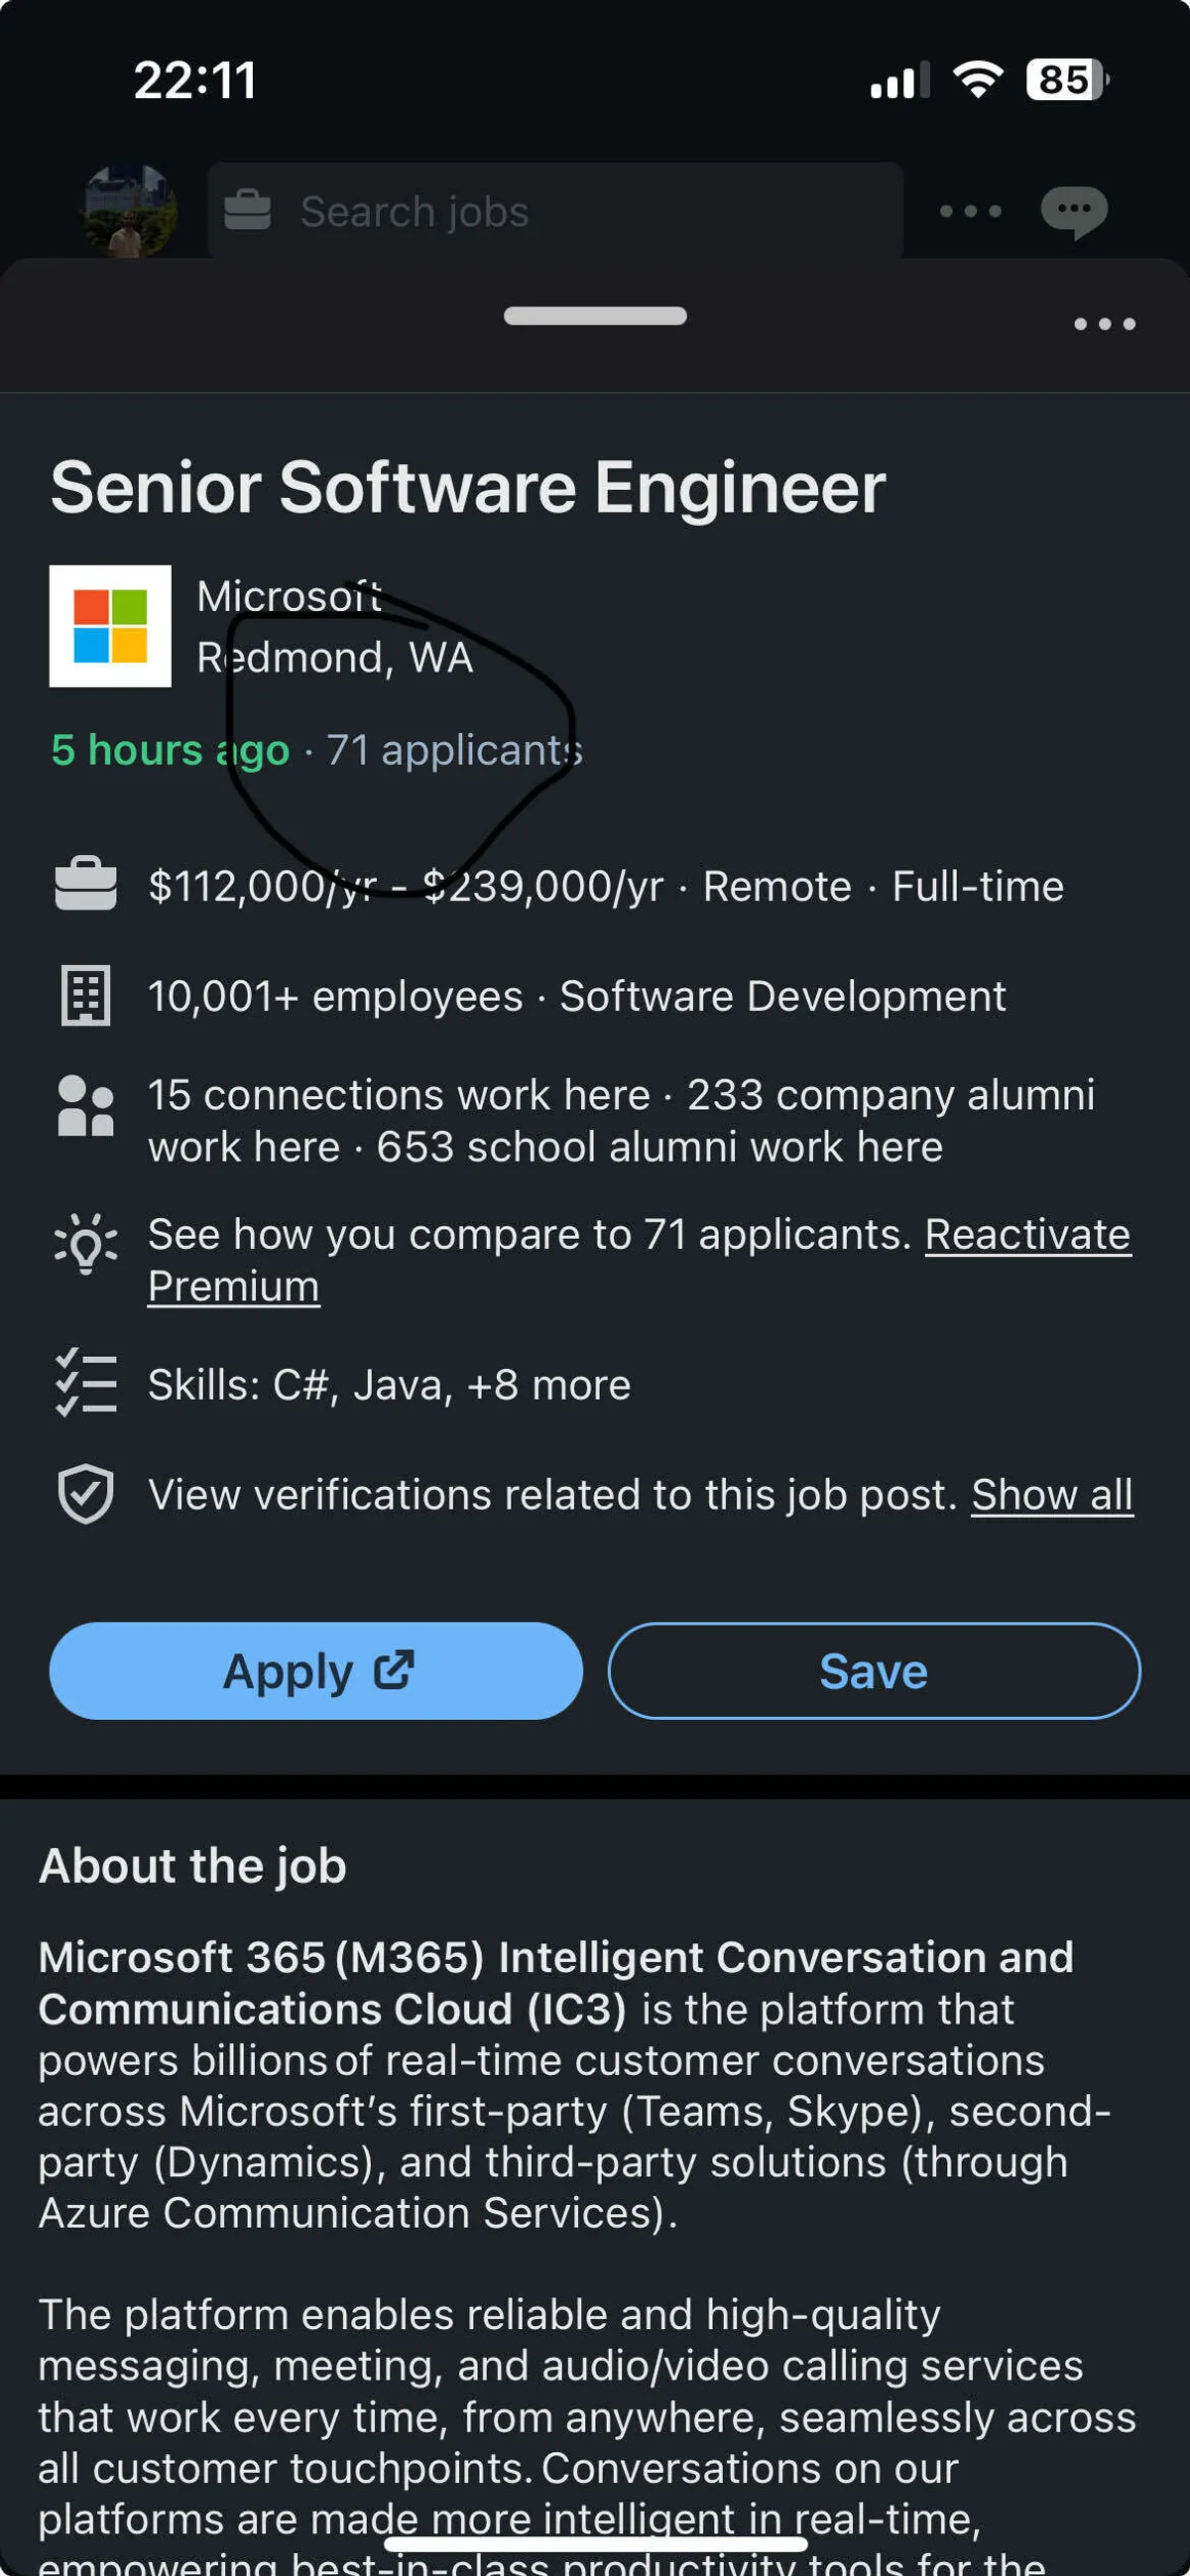
Task: Tap the connections people icon
Action: [86, 1106]
